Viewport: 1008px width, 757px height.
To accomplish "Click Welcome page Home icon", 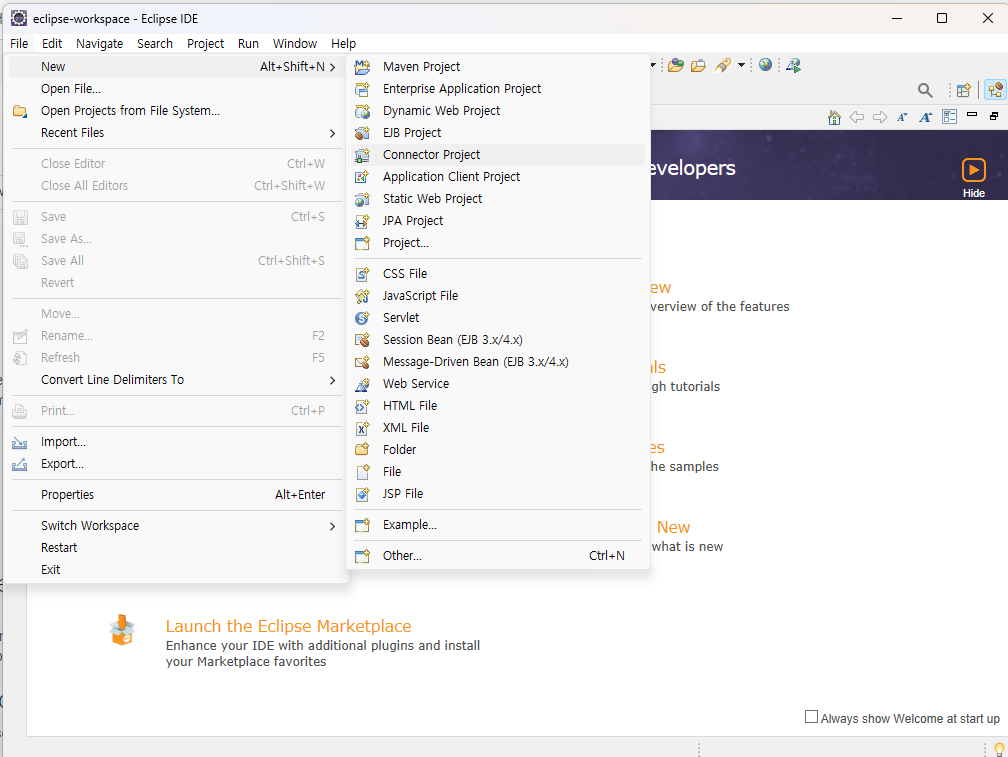I will (x=834, y=117).
